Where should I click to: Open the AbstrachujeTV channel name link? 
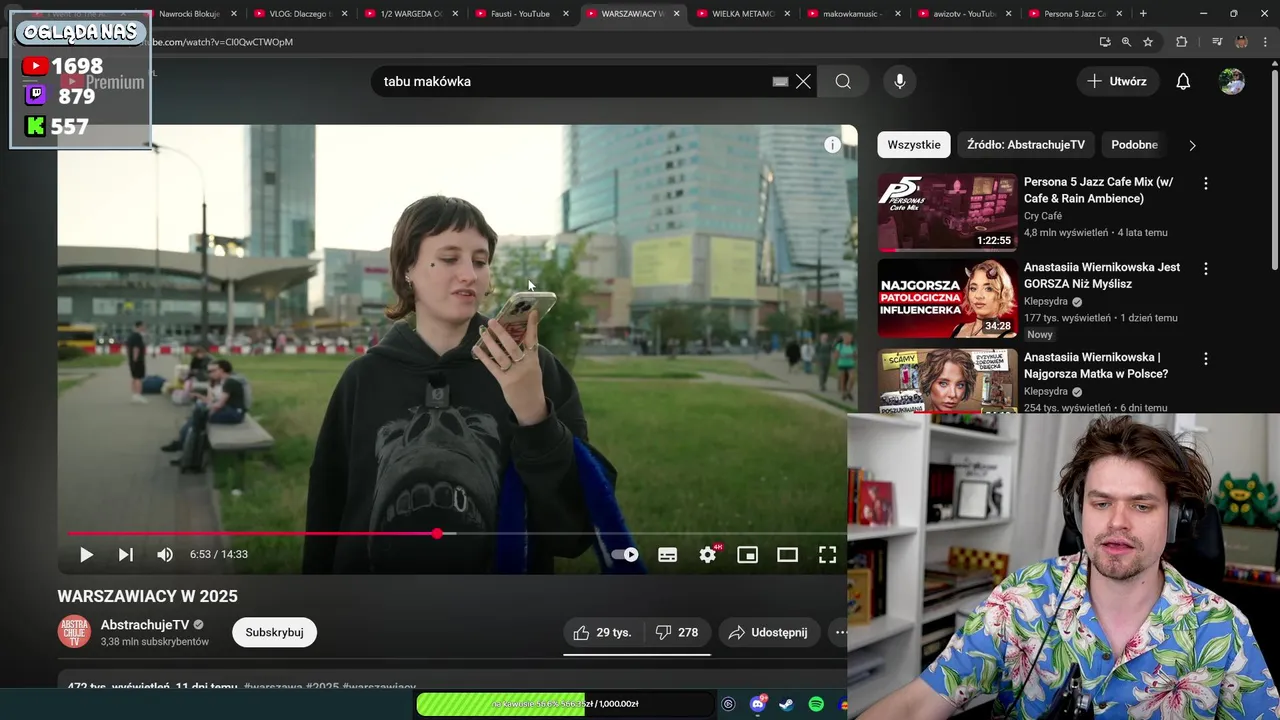point(145,624)
